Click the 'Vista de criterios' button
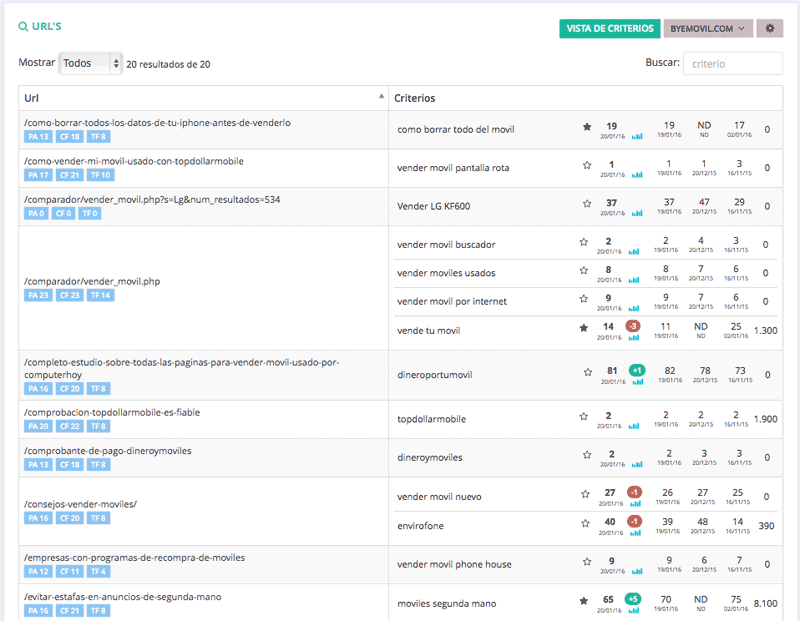This screenshot has width=800, height=621. pyautogui.click(x=609, y=29)
